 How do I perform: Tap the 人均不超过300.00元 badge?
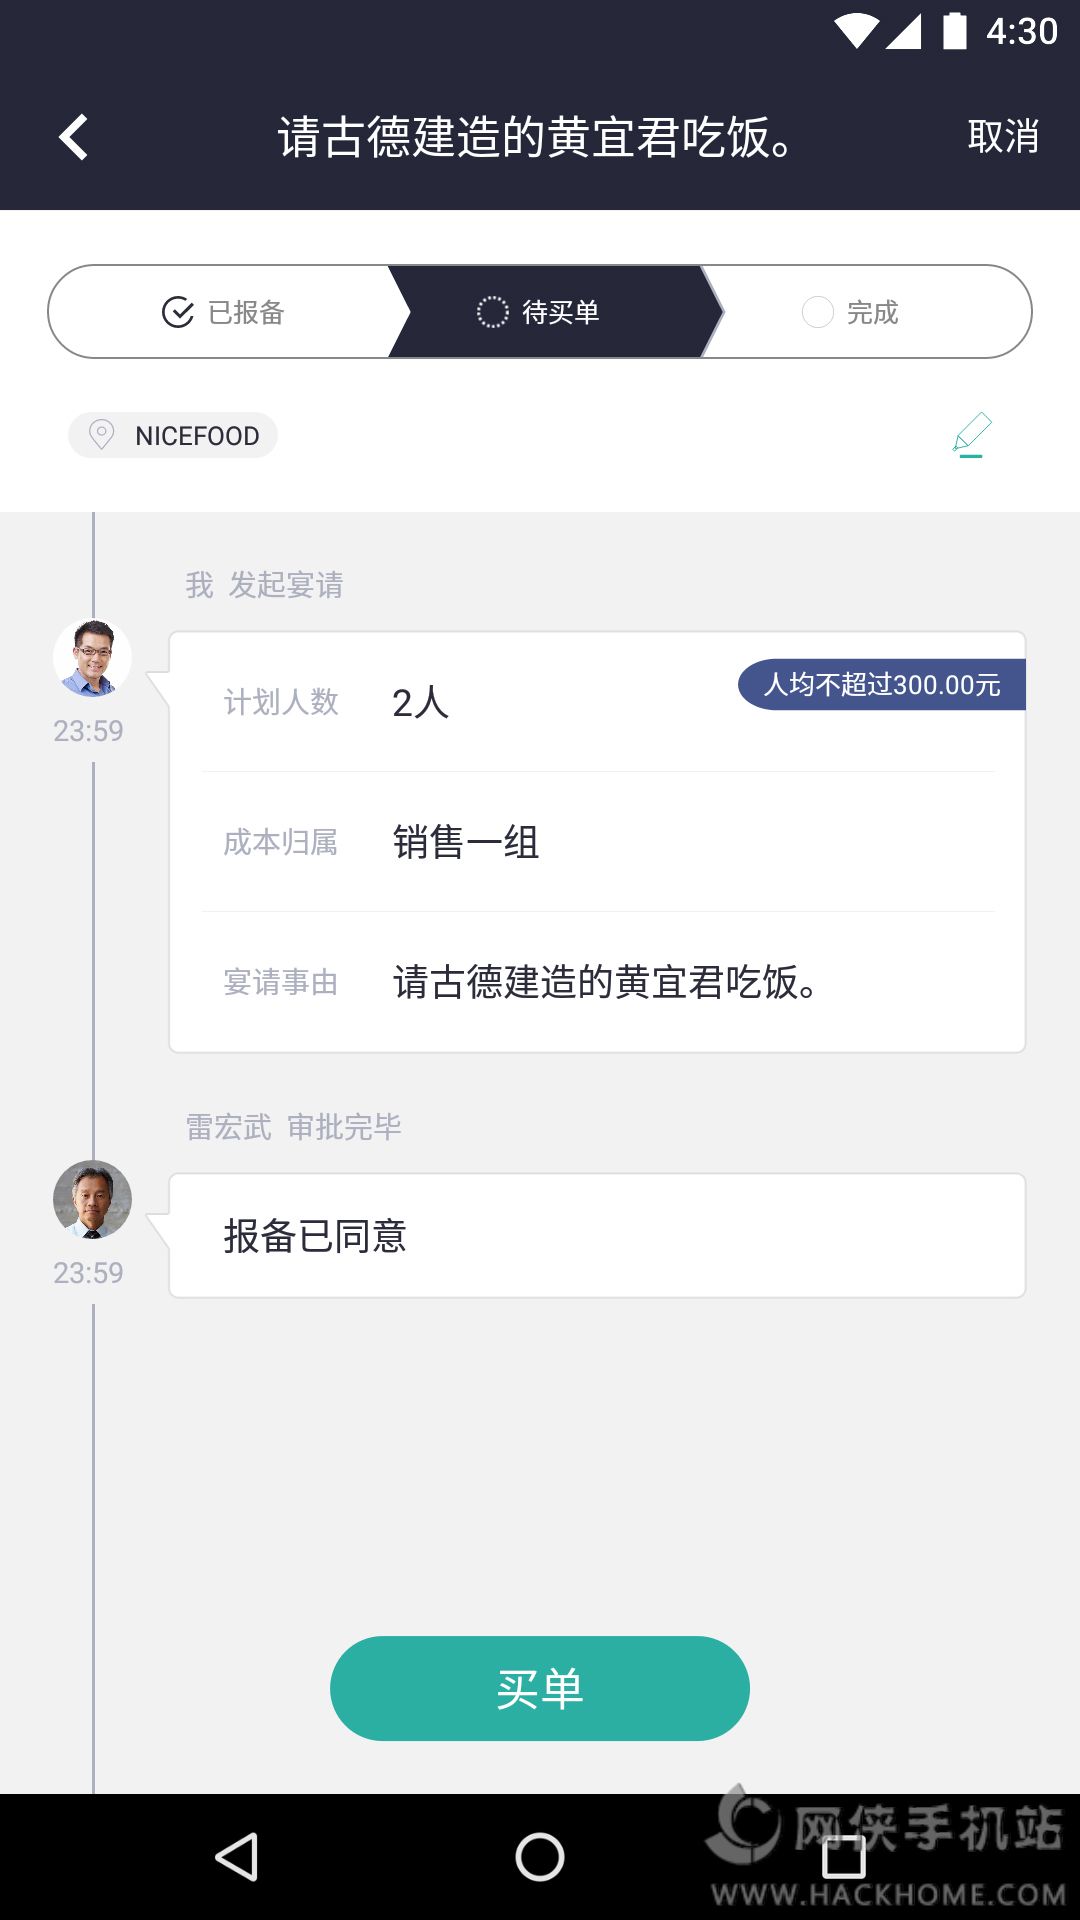pos(881,685)
